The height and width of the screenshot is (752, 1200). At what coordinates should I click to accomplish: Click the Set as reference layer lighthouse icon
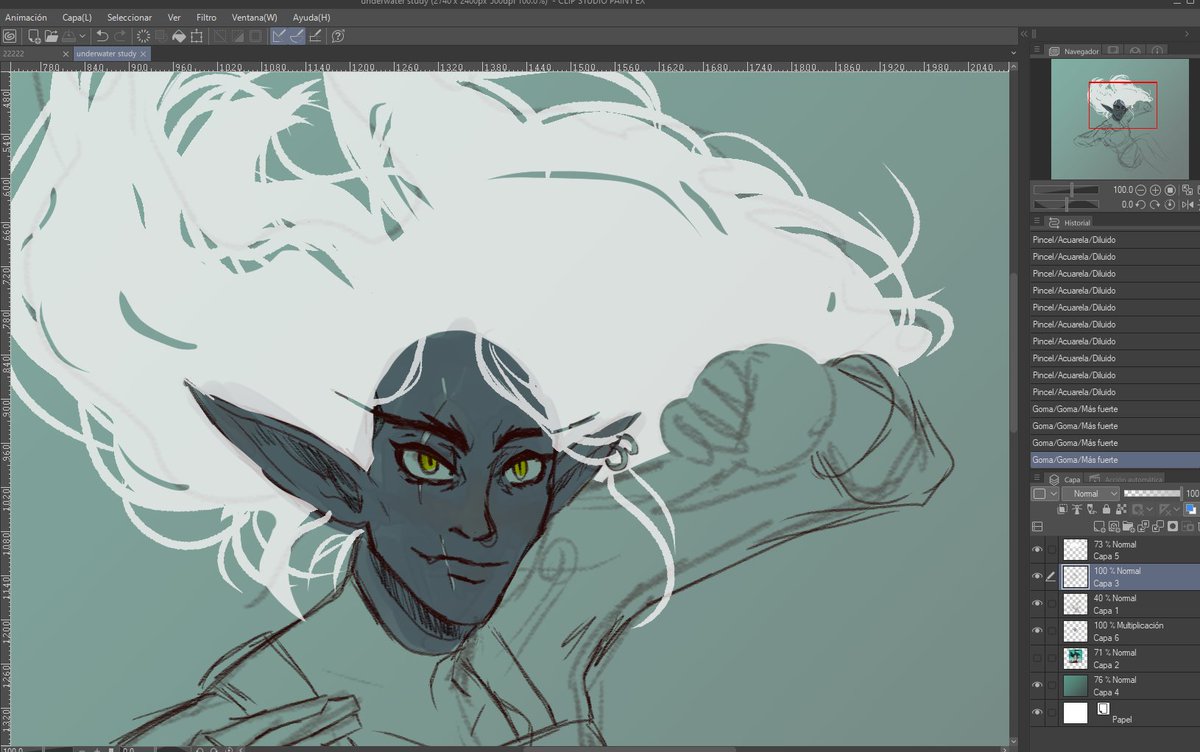tap(1077, 509)
